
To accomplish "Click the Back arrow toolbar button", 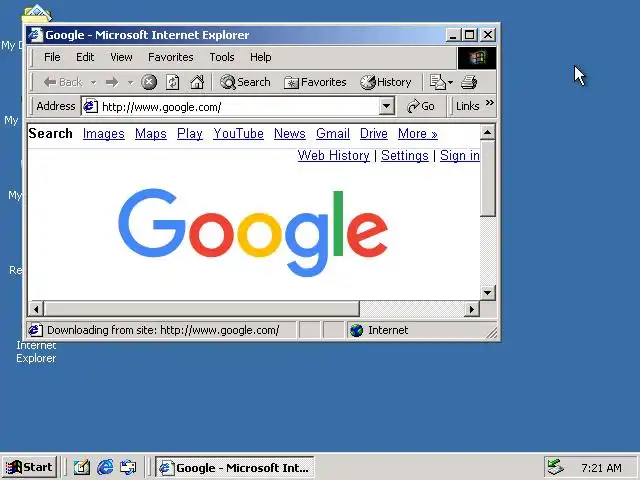I will click(x=62, y=82).
